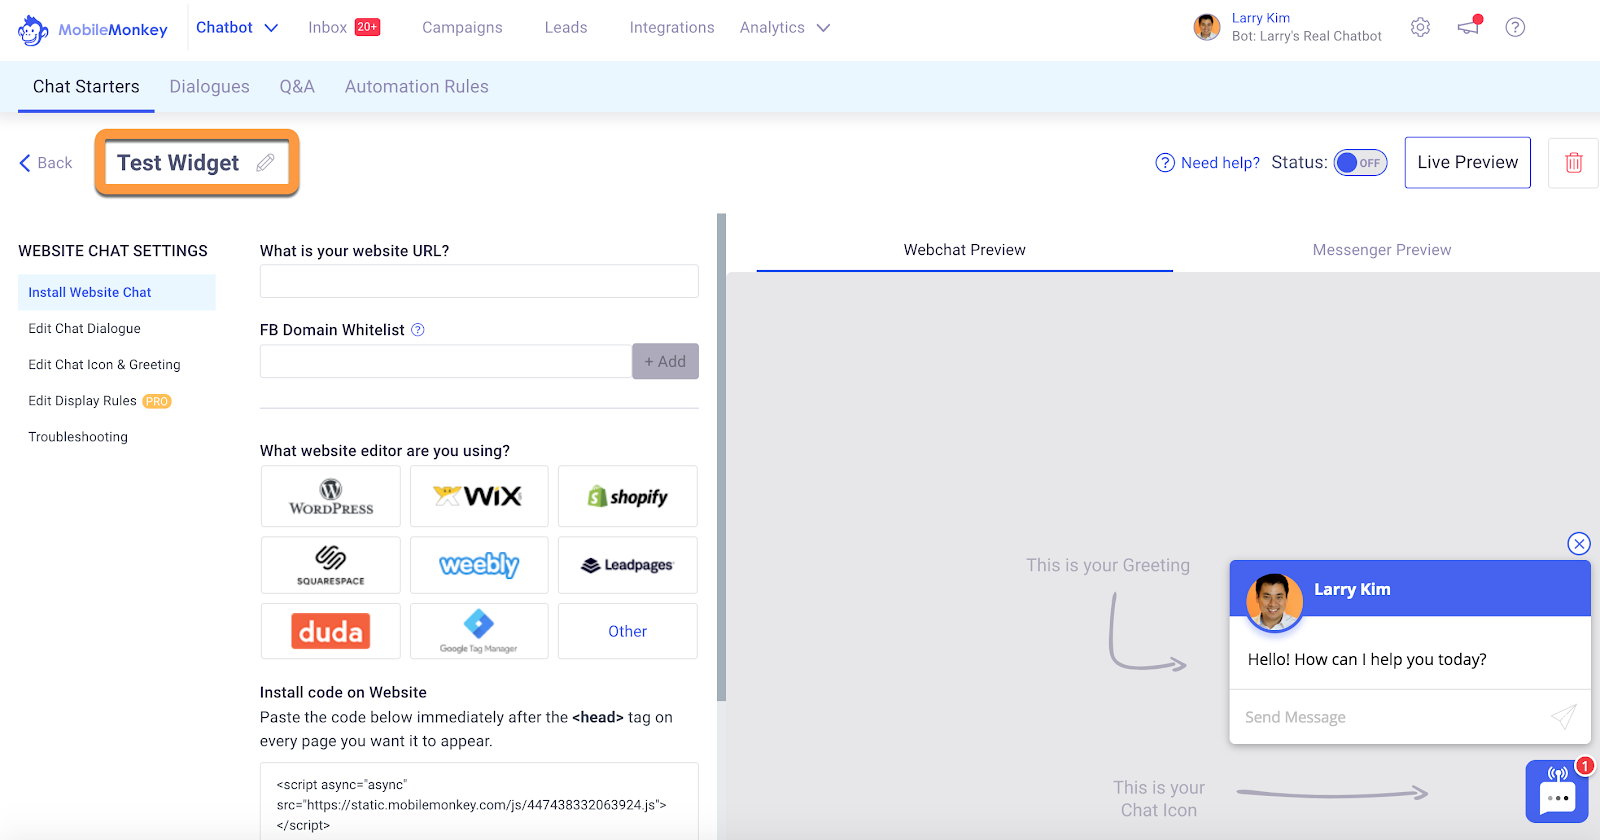Select the Other website editor option
The height and width of the screenshot is (840, 1600).
click(x=628, y=631)
